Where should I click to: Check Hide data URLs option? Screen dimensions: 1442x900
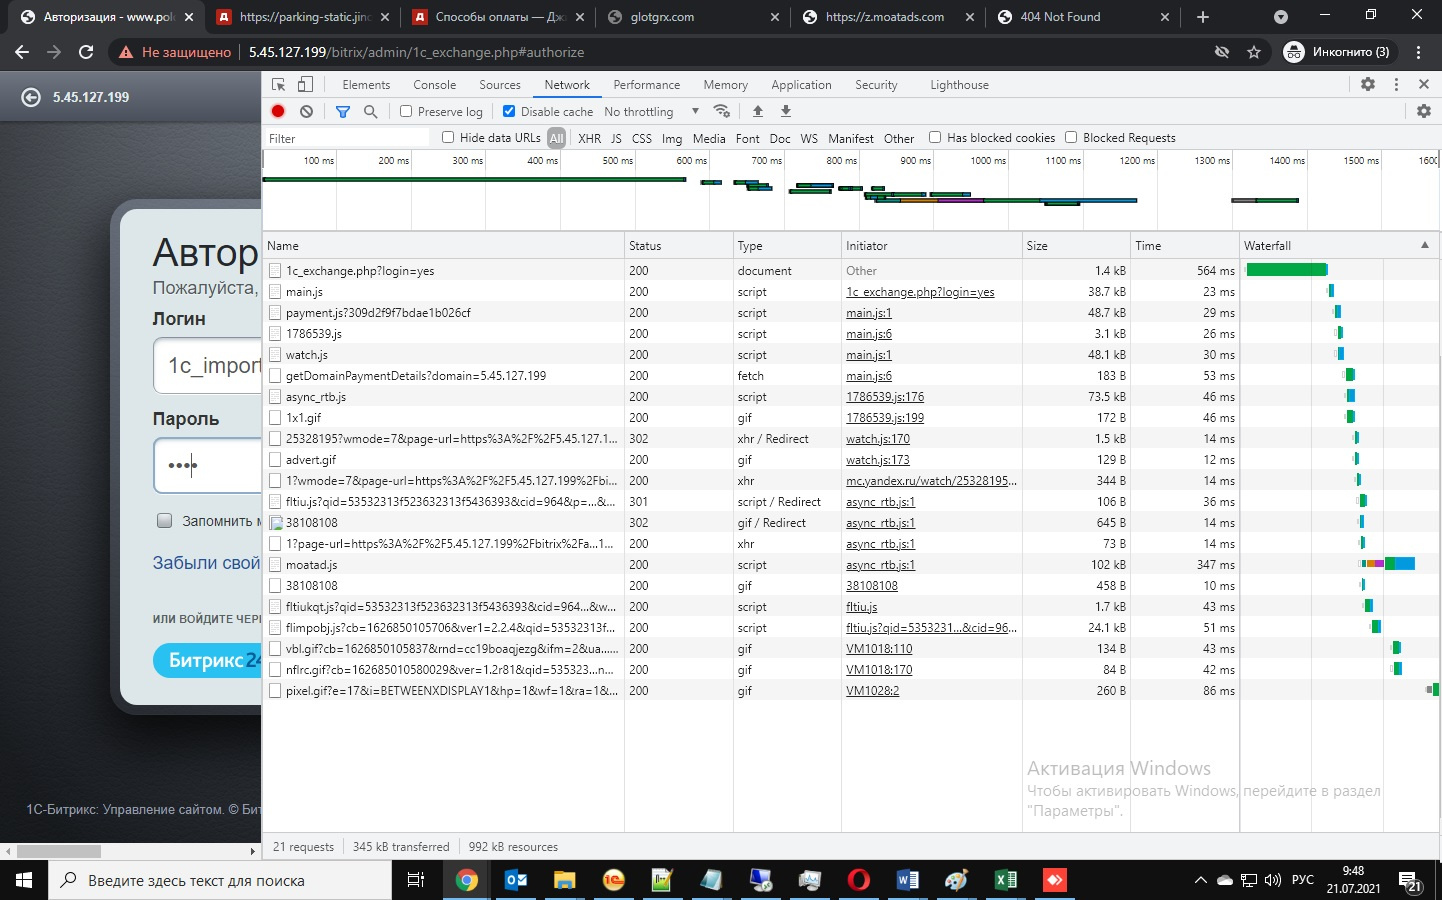[x=448, y=137]
